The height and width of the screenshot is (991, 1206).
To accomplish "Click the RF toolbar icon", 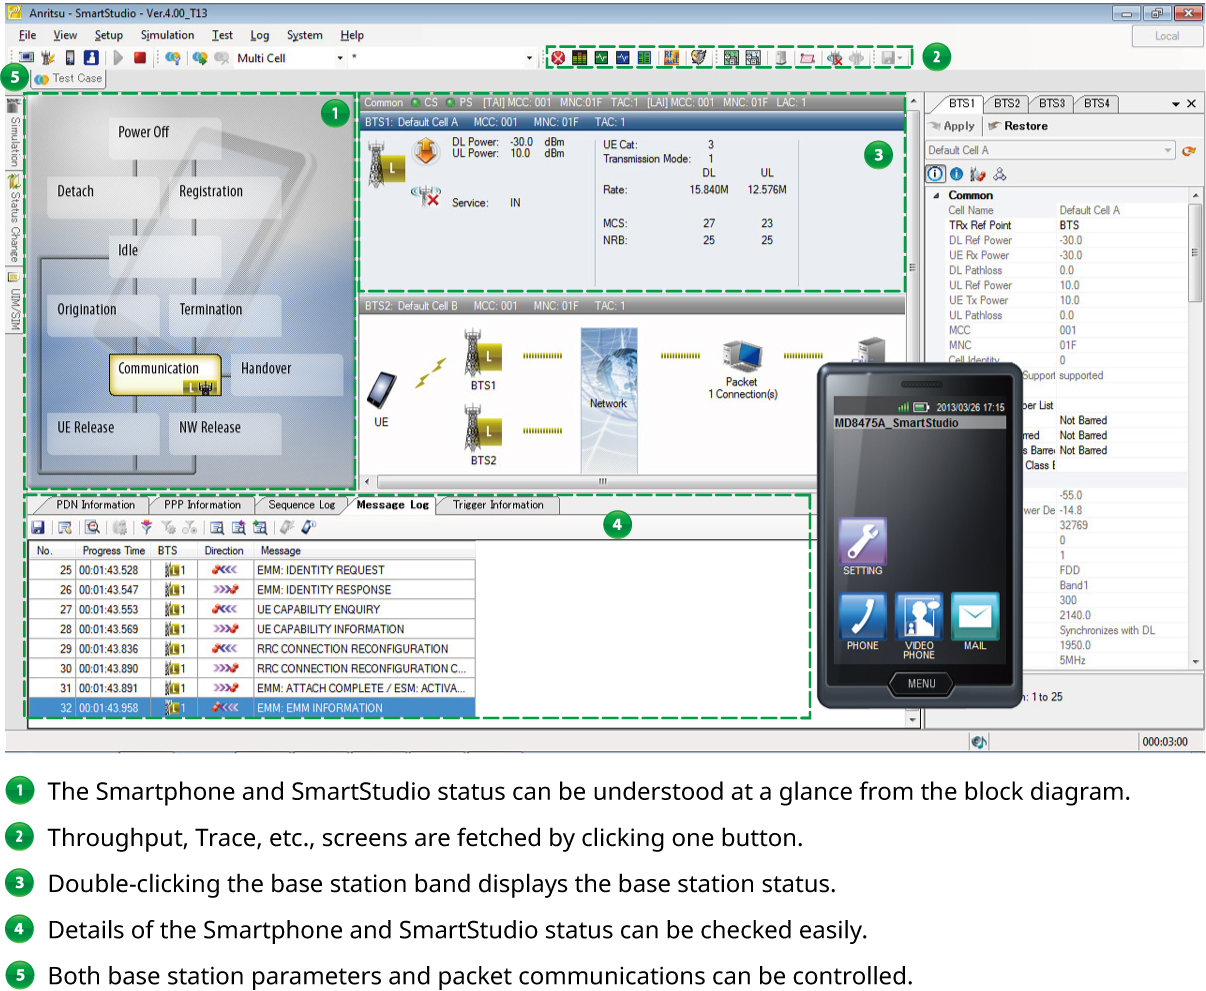I will click(x=671, y=58).
